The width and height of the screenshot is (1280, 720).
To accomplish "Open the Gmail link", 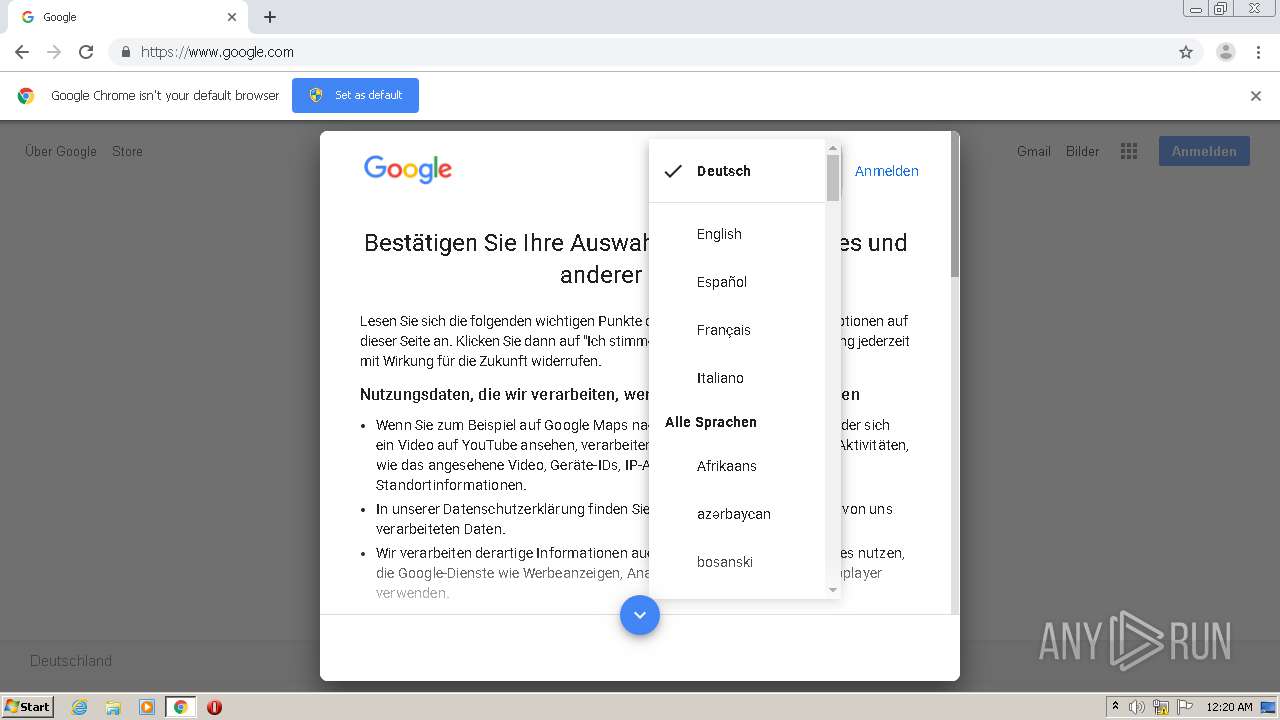I will pos(1034,151).
